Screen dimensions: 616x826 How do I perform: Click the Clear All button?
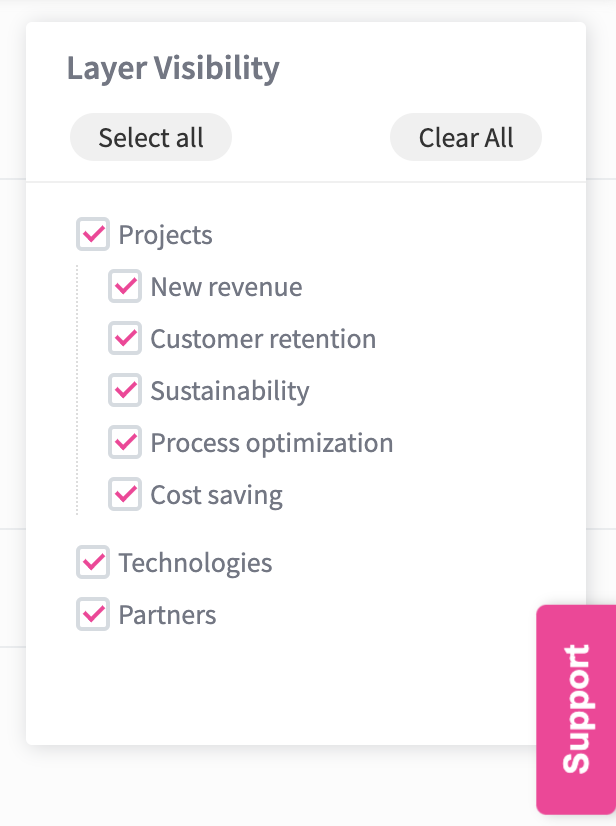click(466, 138)
